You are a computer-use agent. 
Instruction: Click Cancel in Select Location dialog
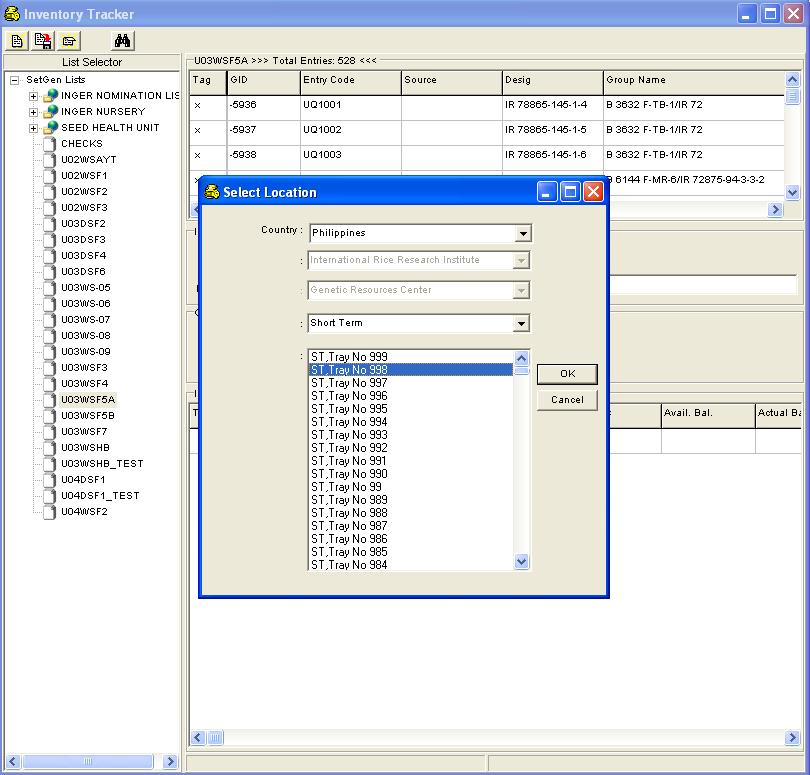coord(567,400)
